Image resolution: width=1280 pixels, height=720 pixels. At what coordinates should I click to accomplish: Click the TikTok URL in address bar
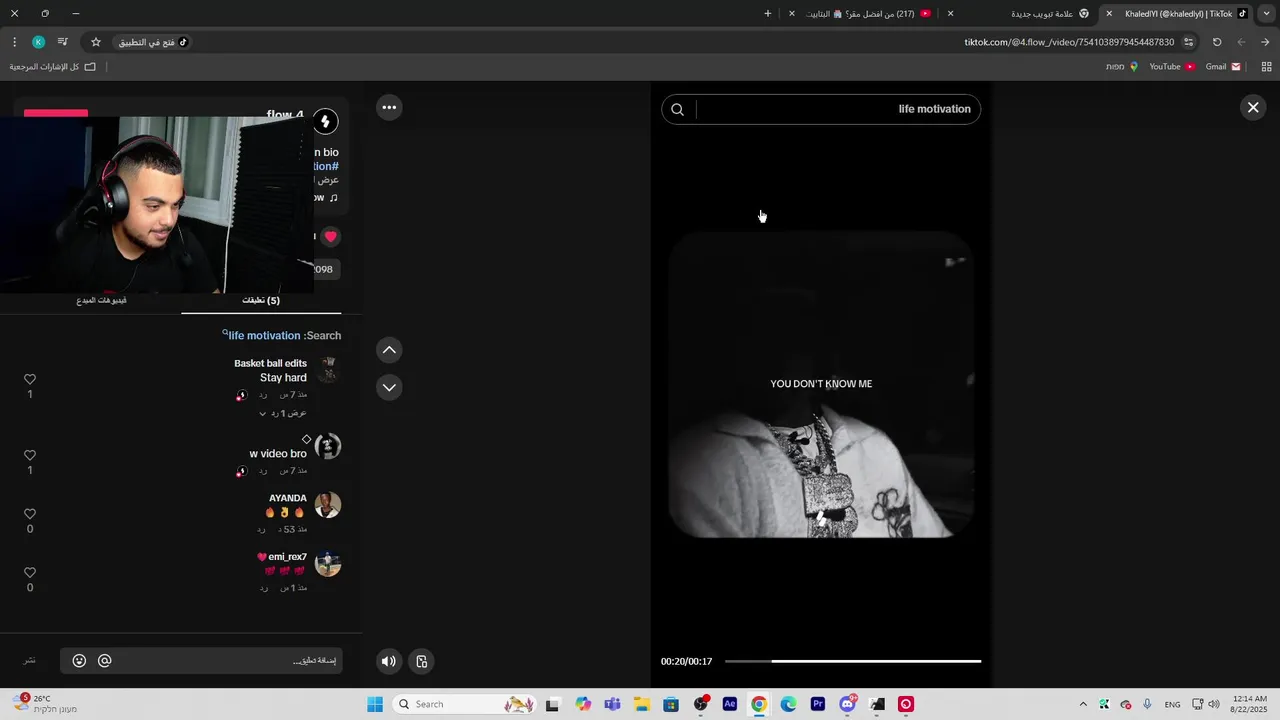point(1069,42)
